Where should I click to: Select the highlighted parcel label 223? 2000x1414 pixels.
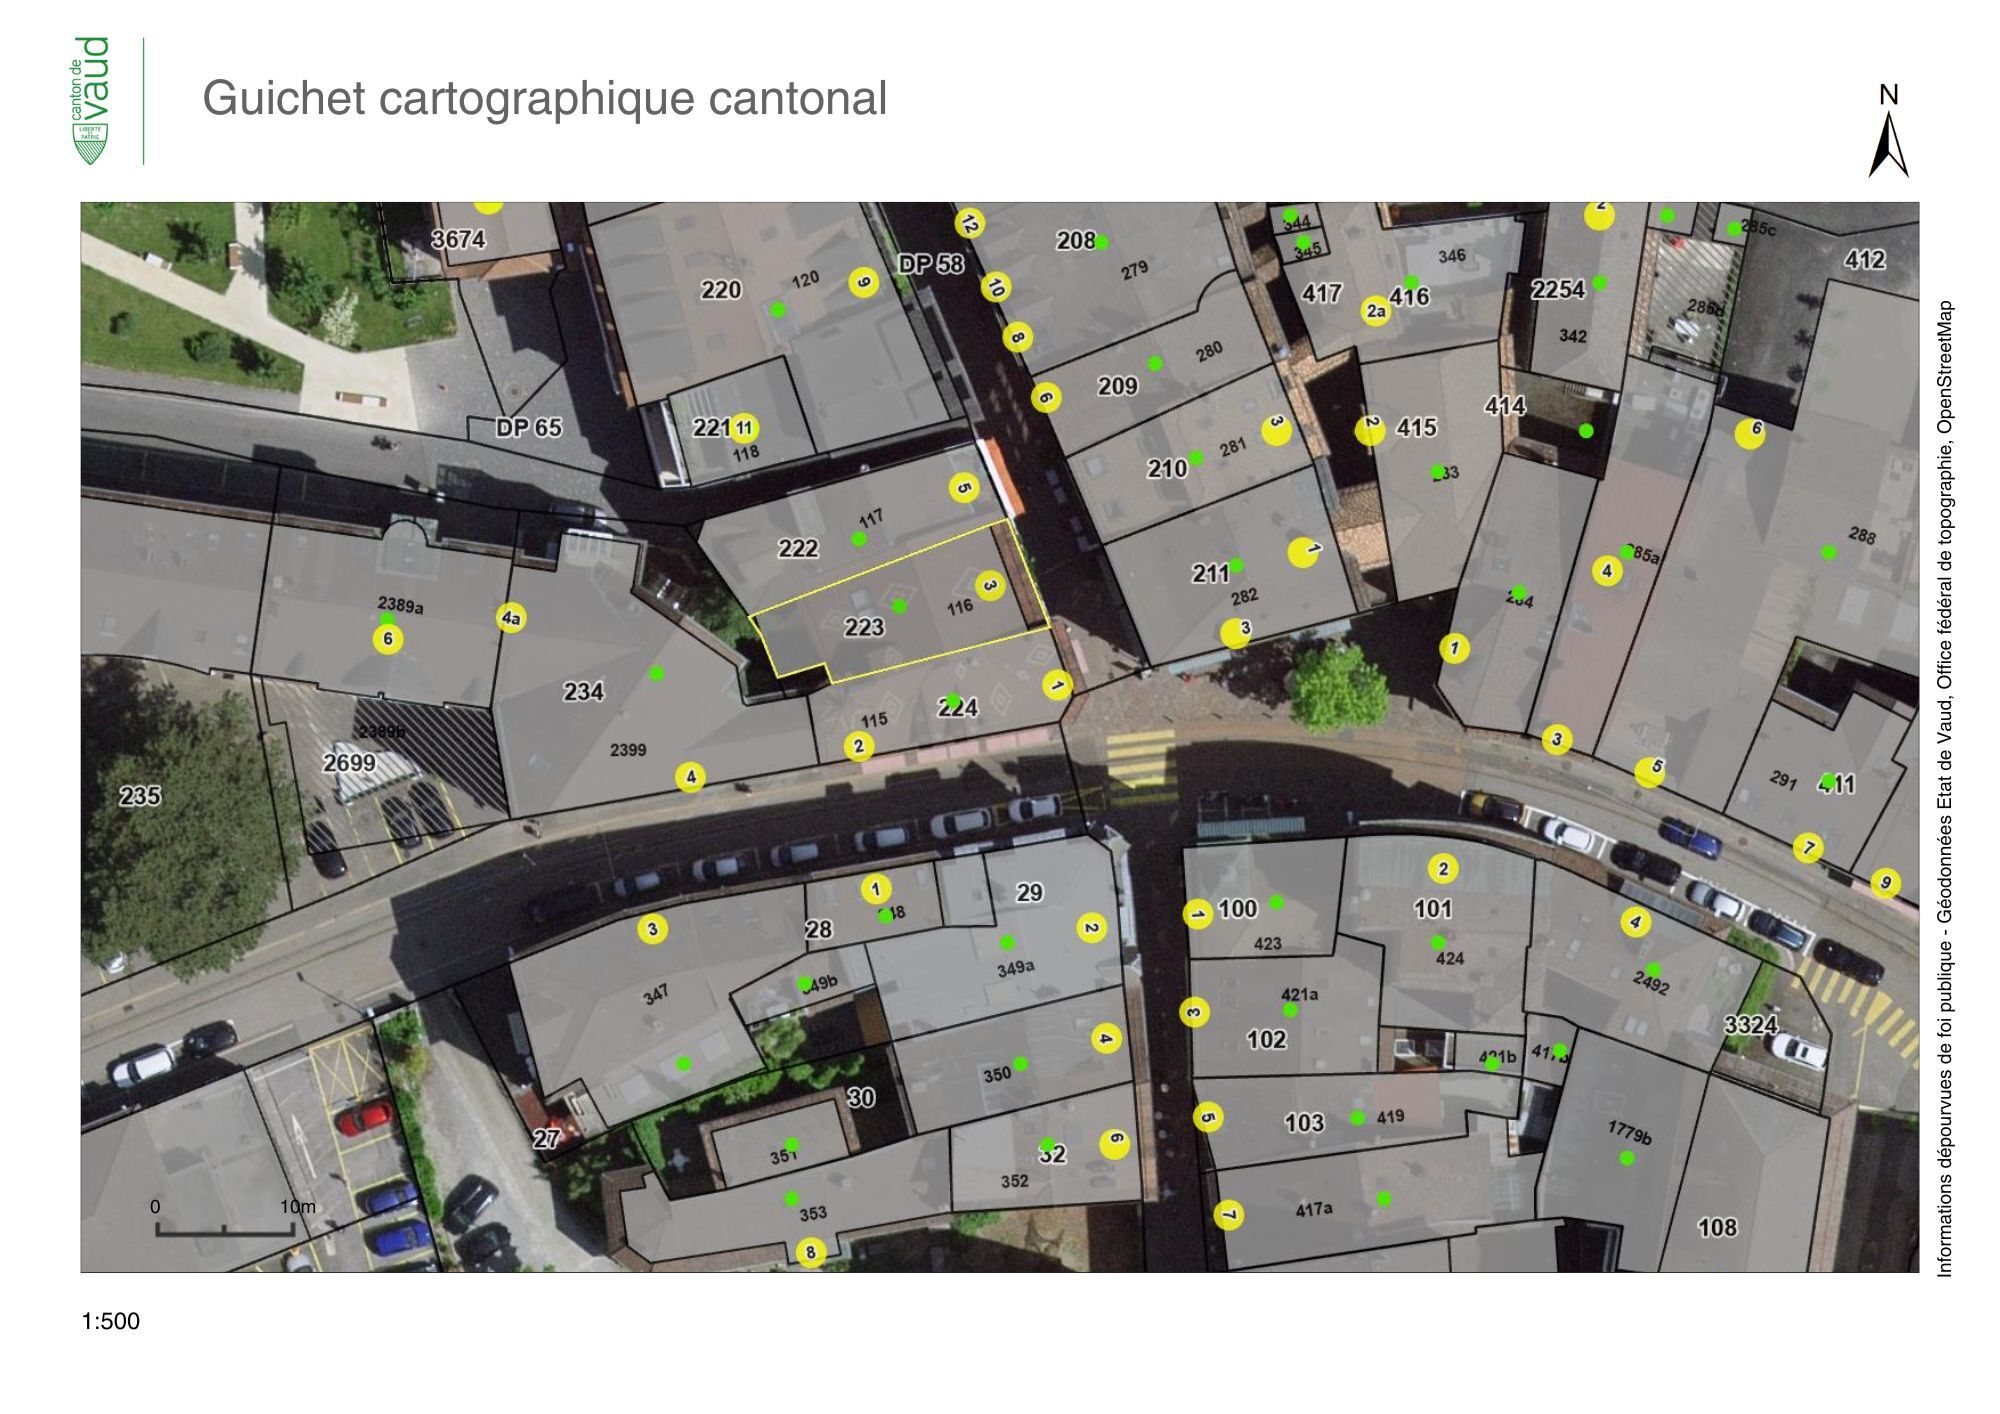tap(864, 627)
